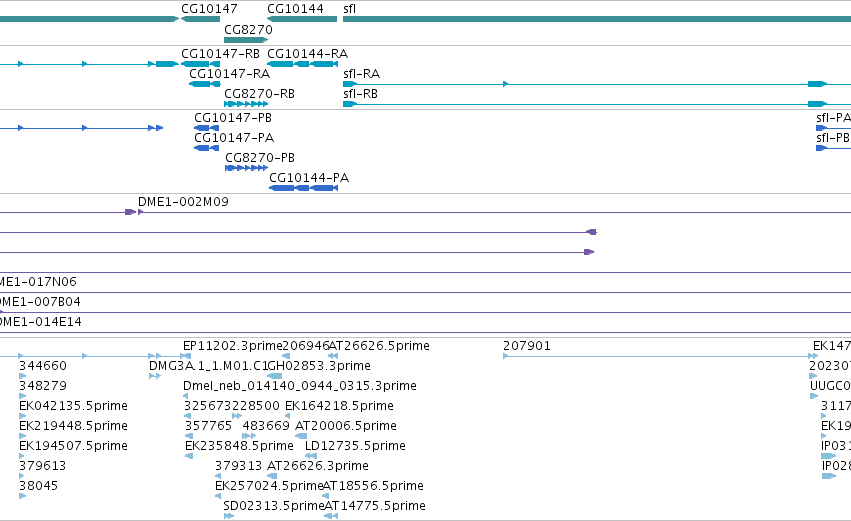Click EST DMG3A.1_1.M01.C1 label
The height and width of the screenshot is (521, 851).
(x=208, y=366)
